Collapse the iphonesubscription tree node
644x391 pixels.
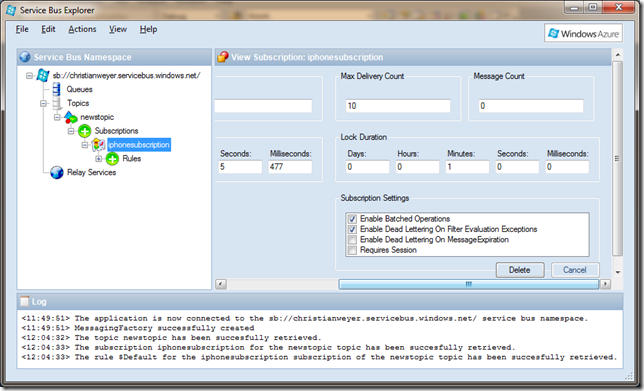(85, 145)
